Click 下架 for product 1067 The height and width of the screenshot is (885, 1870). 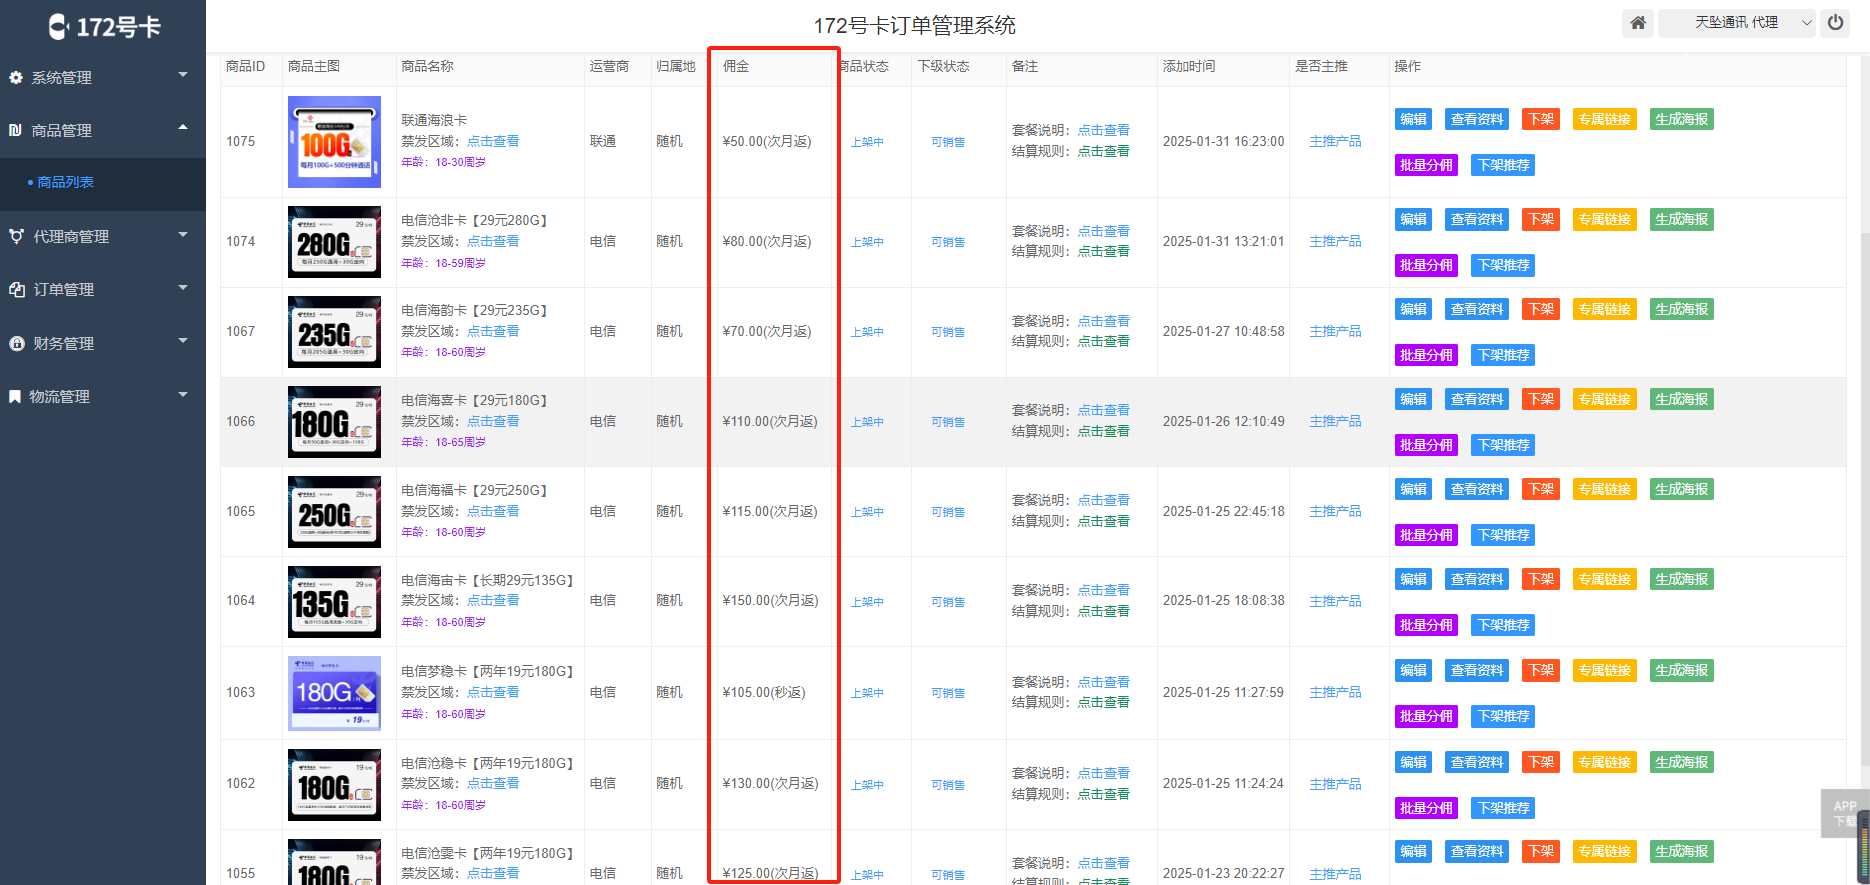[x=1540, y=309]
